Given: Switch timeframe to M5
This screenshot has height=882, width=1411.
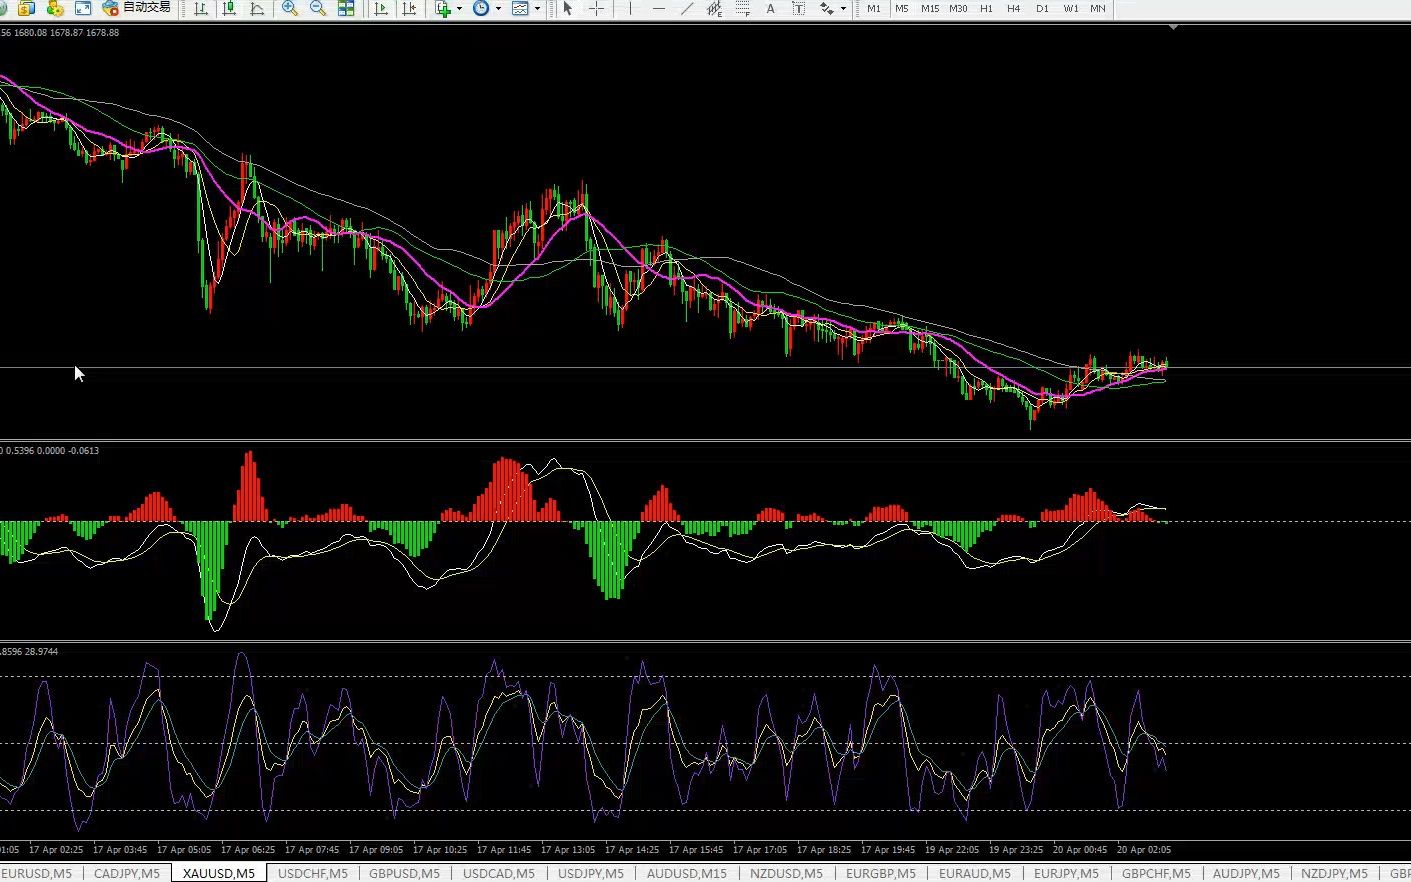Looking at the screenshot, I should 902,8.
